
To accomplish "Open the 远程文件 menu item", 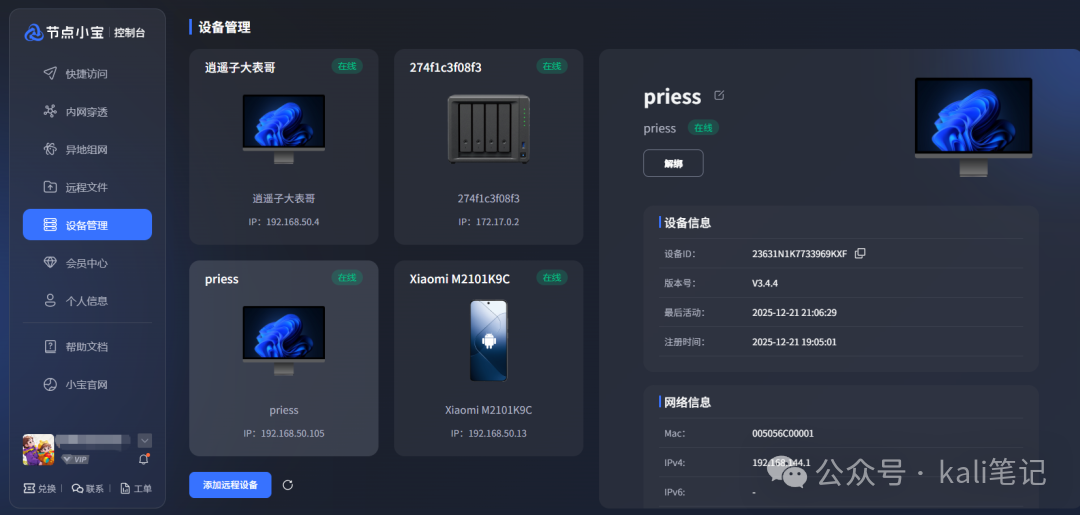I will pos(87,187).
